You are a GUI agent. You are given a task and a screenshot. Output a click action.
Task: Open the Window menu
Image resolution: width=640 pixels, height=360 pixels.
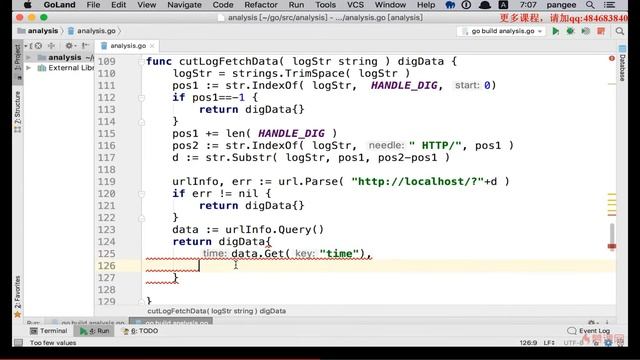click(x=390, y=5)
